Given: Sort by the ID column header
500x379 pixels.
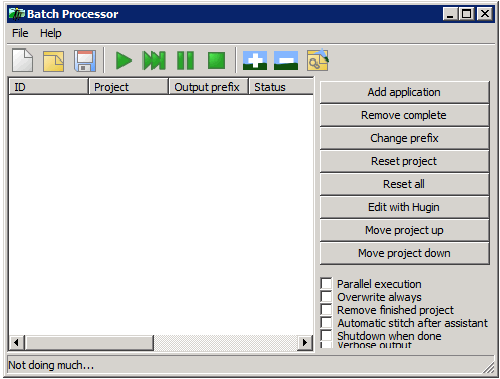Looking at the screenshot, I should tap(48, 87).
